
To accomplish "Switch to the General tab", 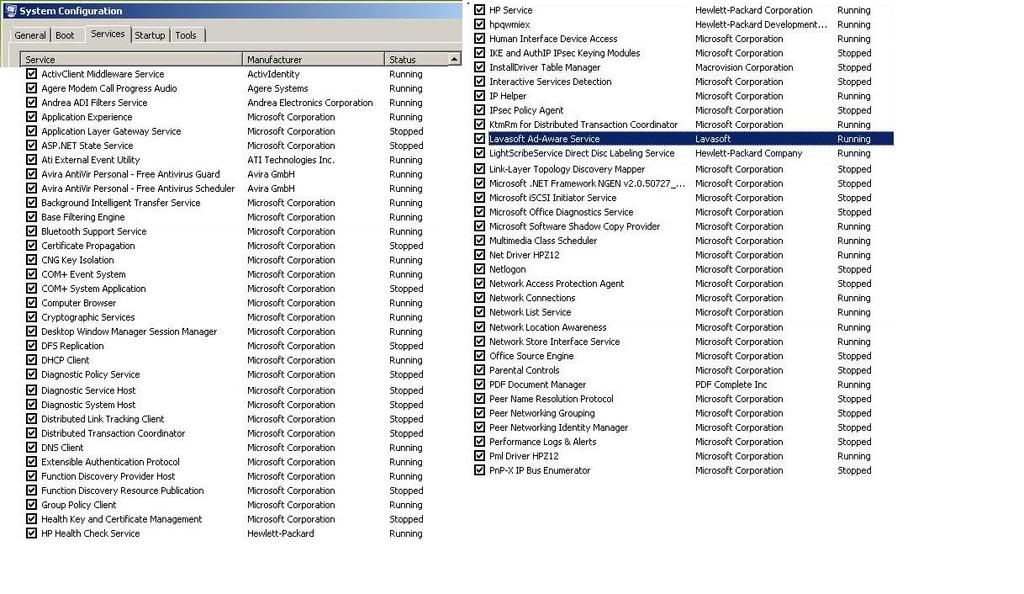I will (x=30, y=35).
